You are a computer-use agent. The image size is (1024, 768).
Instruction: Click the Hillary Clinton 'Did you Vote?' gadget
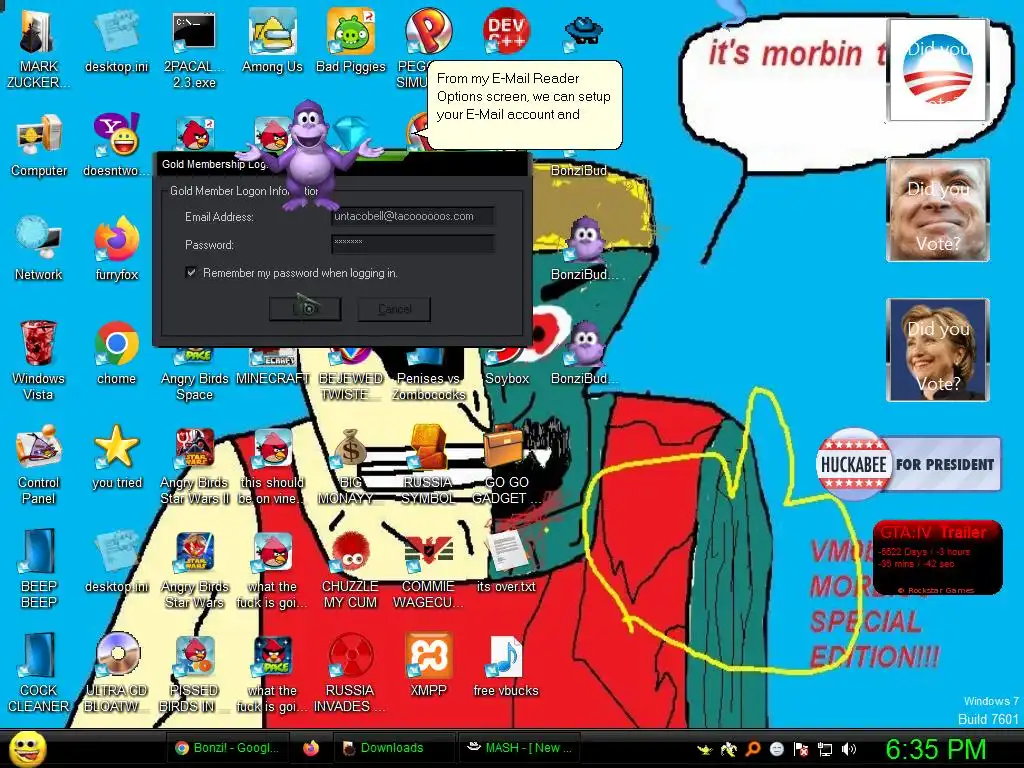pyautogui.click(x=938, y=349)
